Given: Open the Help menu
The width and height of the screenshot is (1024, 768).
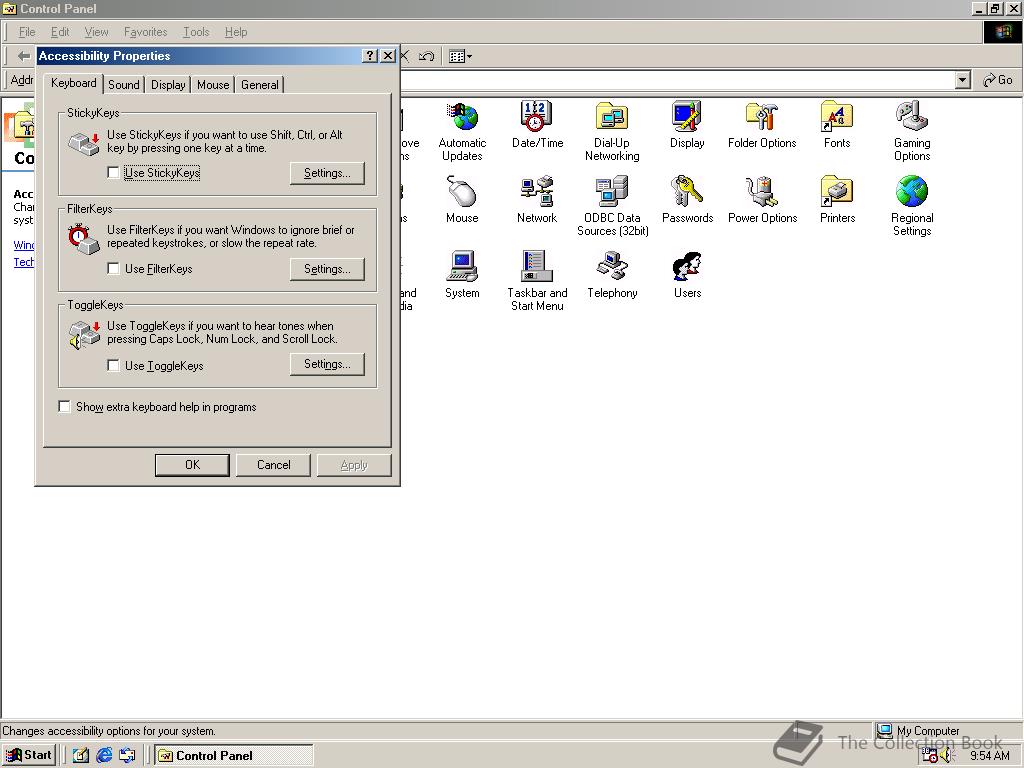Looking at the screenshot, I should (236, 32).
